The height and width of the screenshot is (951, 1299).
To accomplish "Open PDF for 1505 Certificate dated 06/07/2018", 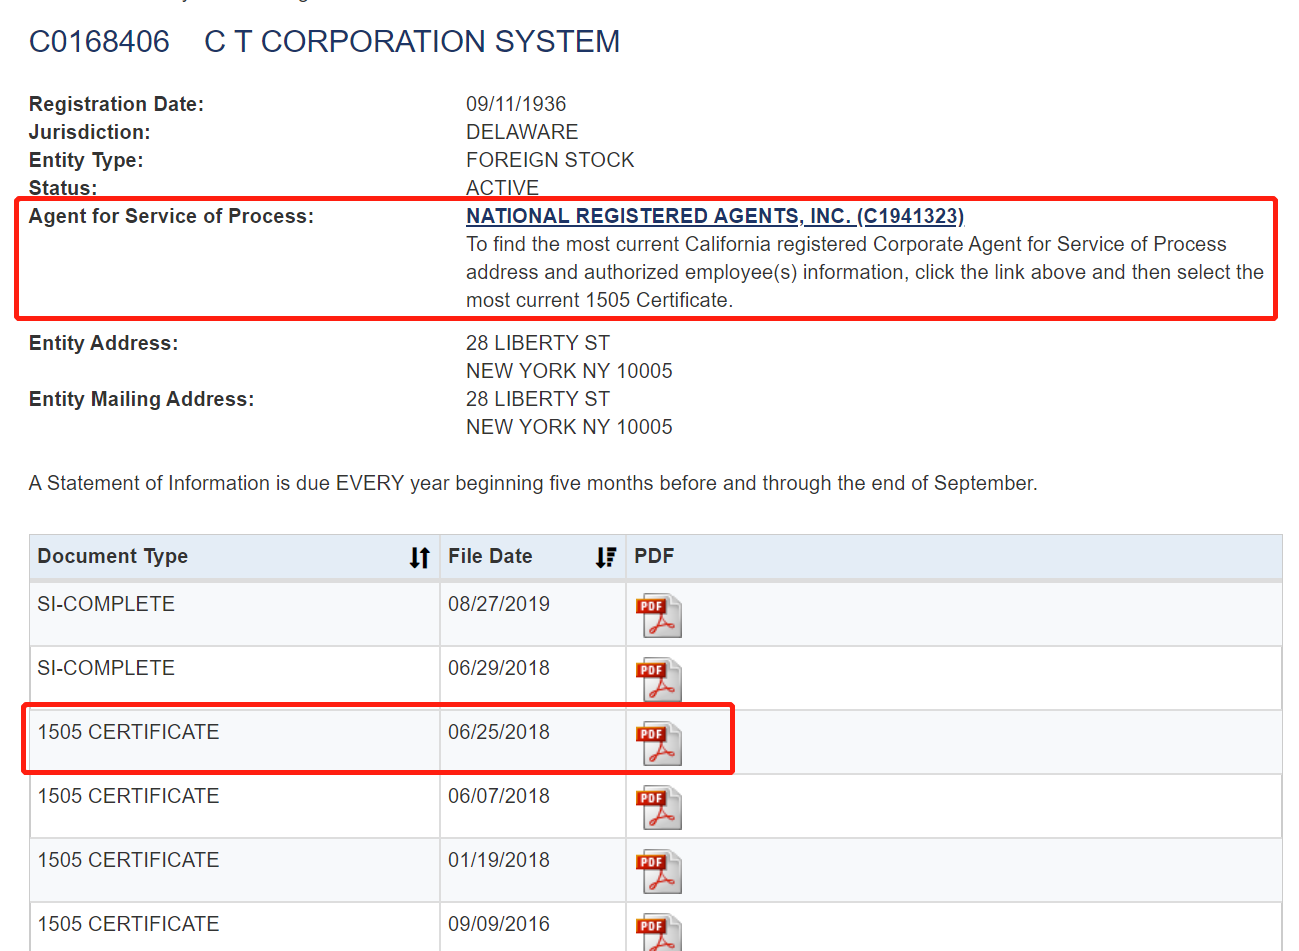I will pos(659,808).
